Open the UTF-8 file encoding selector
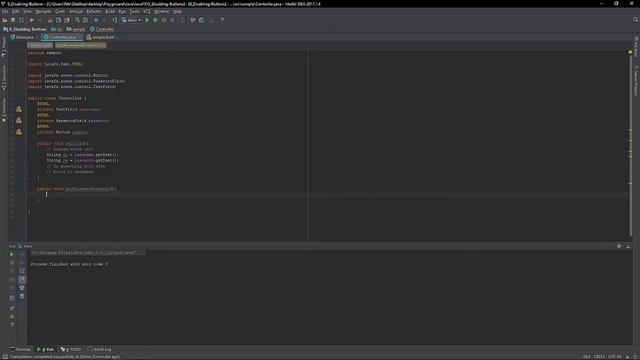The image size is (640, 360). click(615, 357)
